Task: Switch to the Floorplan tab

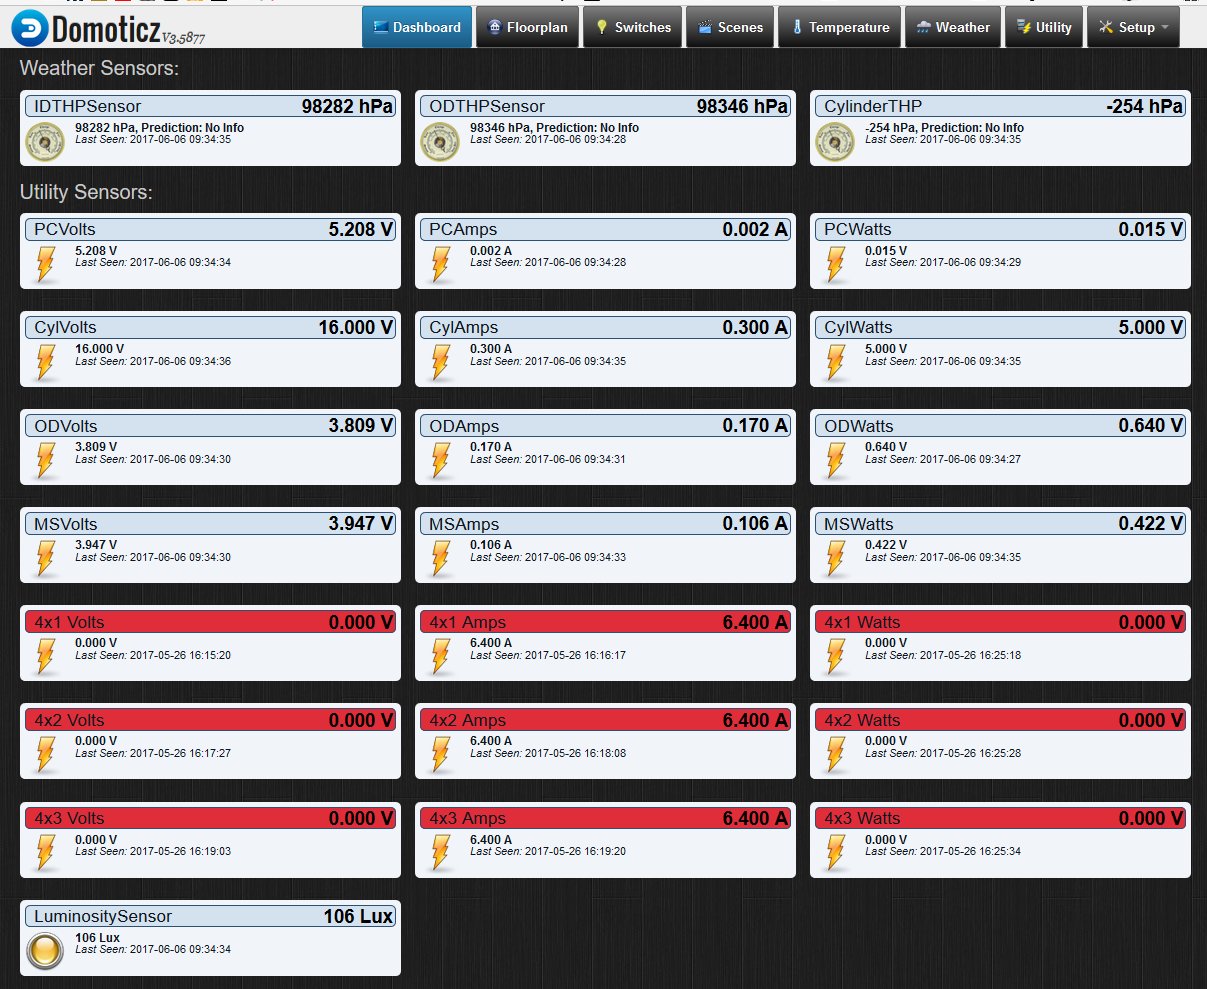Action: click(x=528, y=27)
